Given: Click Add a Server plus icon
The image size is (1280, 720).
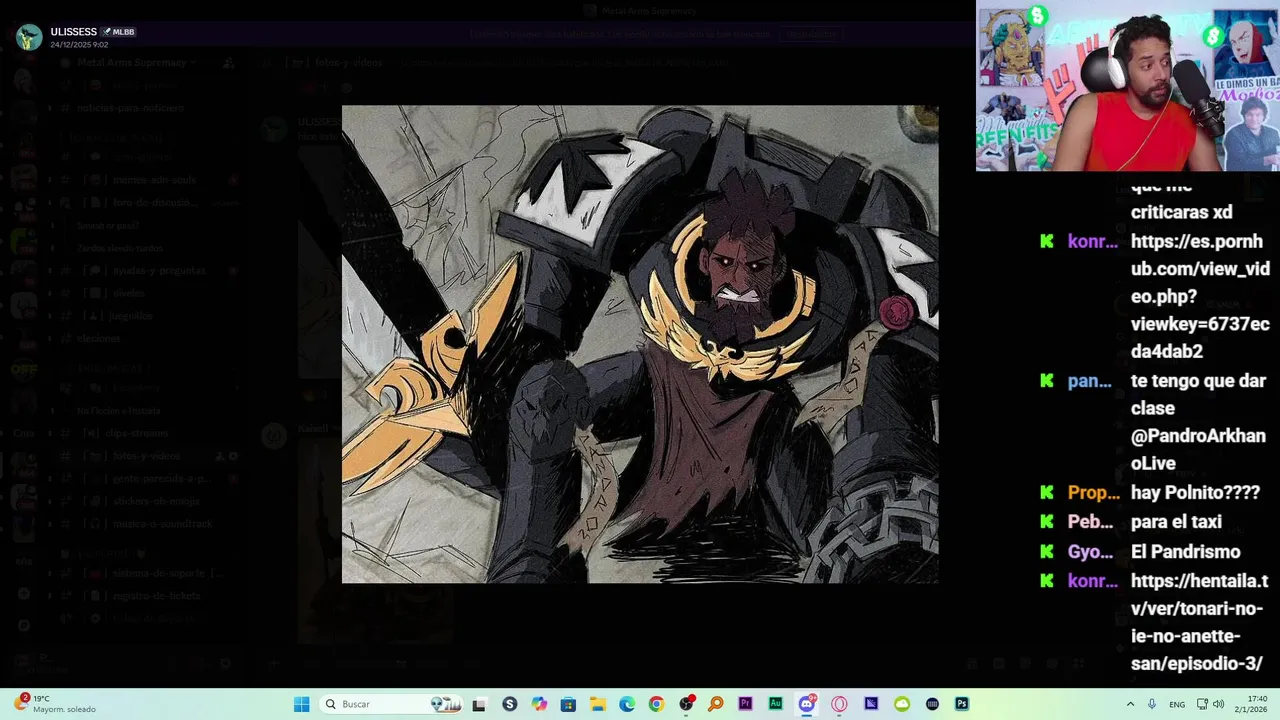Looking at the screenshot, I should point(24,594).
